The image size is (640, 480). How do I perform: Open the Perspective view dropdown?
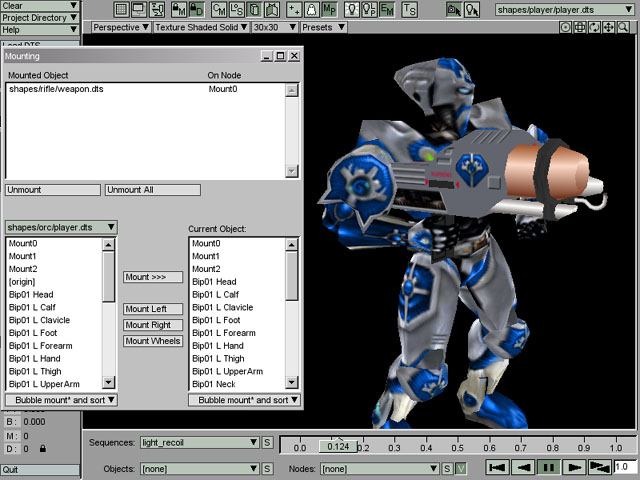click(x=120, y=27)
